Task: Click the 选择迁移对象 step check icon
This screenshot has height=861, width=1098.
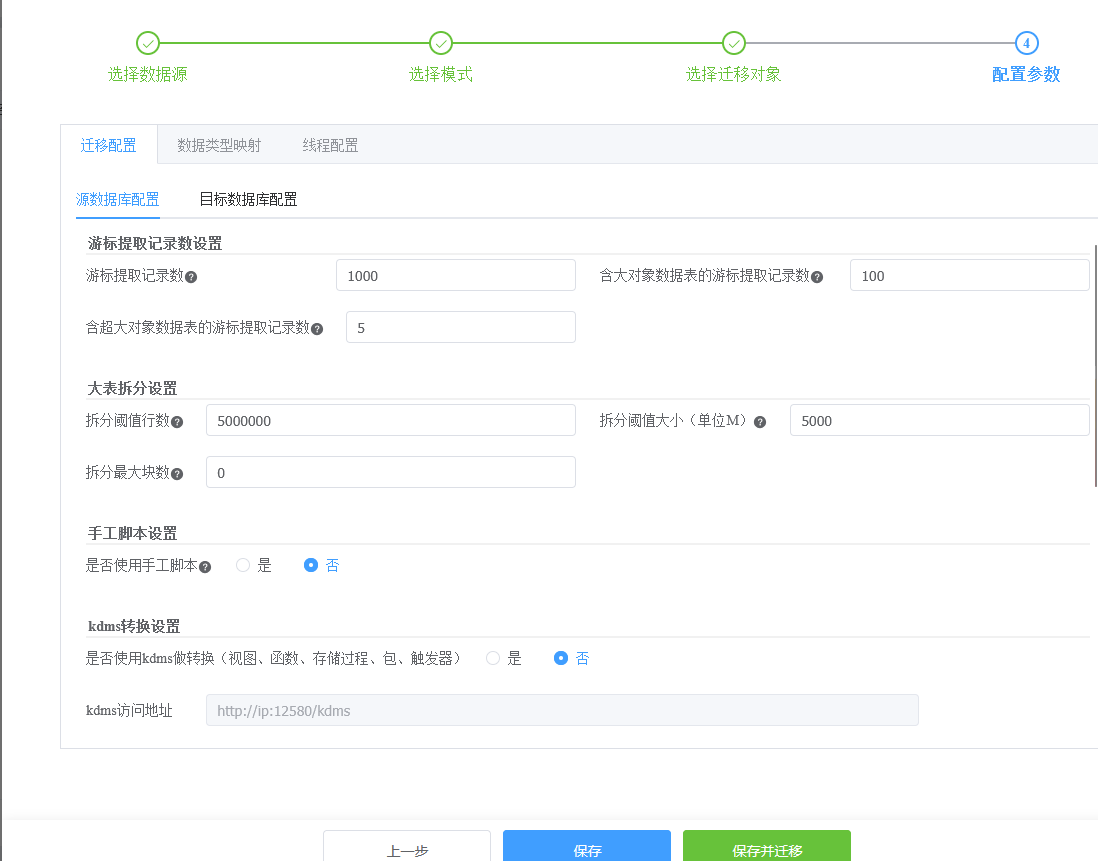Action: click(734, 43)
